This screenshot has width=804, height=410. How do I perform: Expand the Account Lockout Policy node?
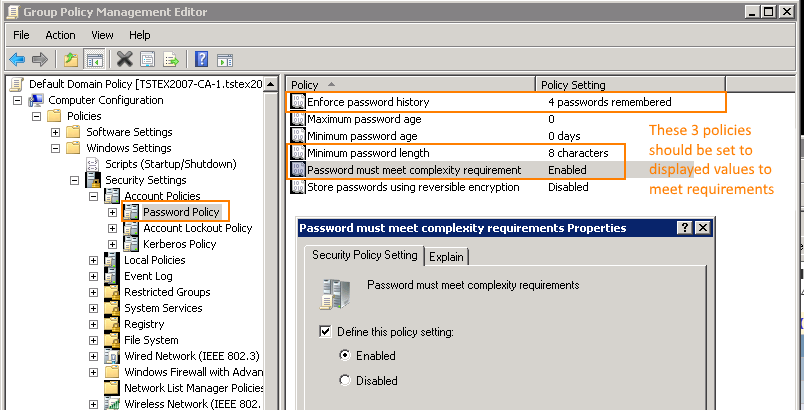point(112,228)
